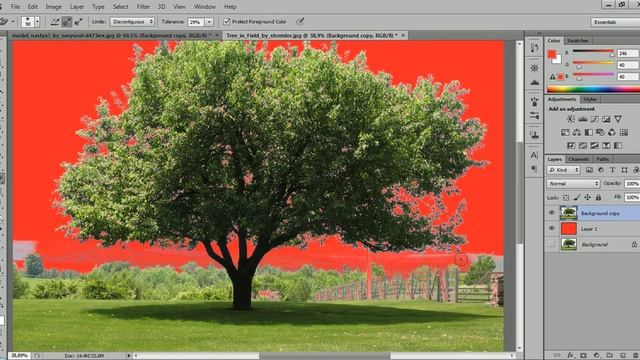Open the tool preset picker arrow

(x=13, y=22)
